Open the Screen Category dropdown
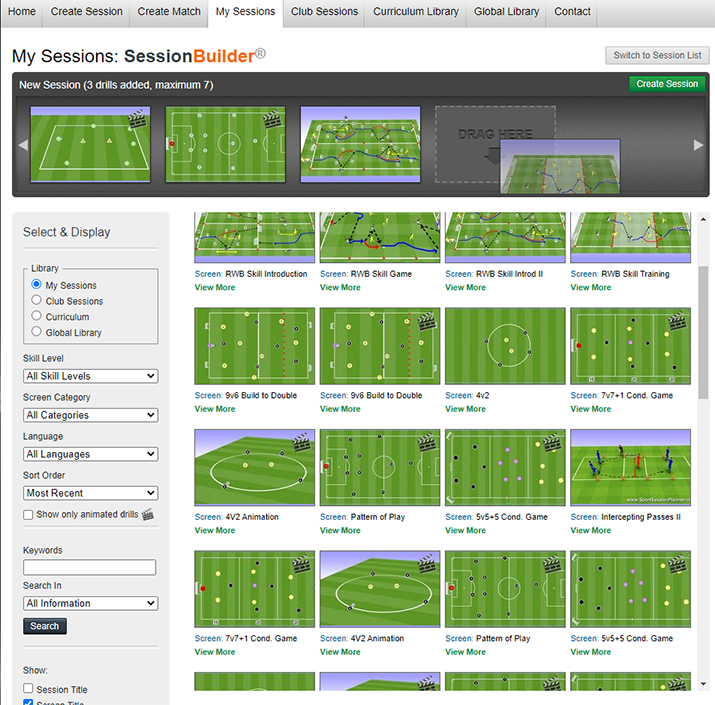715x705 pixels. [x=90, y=415]
